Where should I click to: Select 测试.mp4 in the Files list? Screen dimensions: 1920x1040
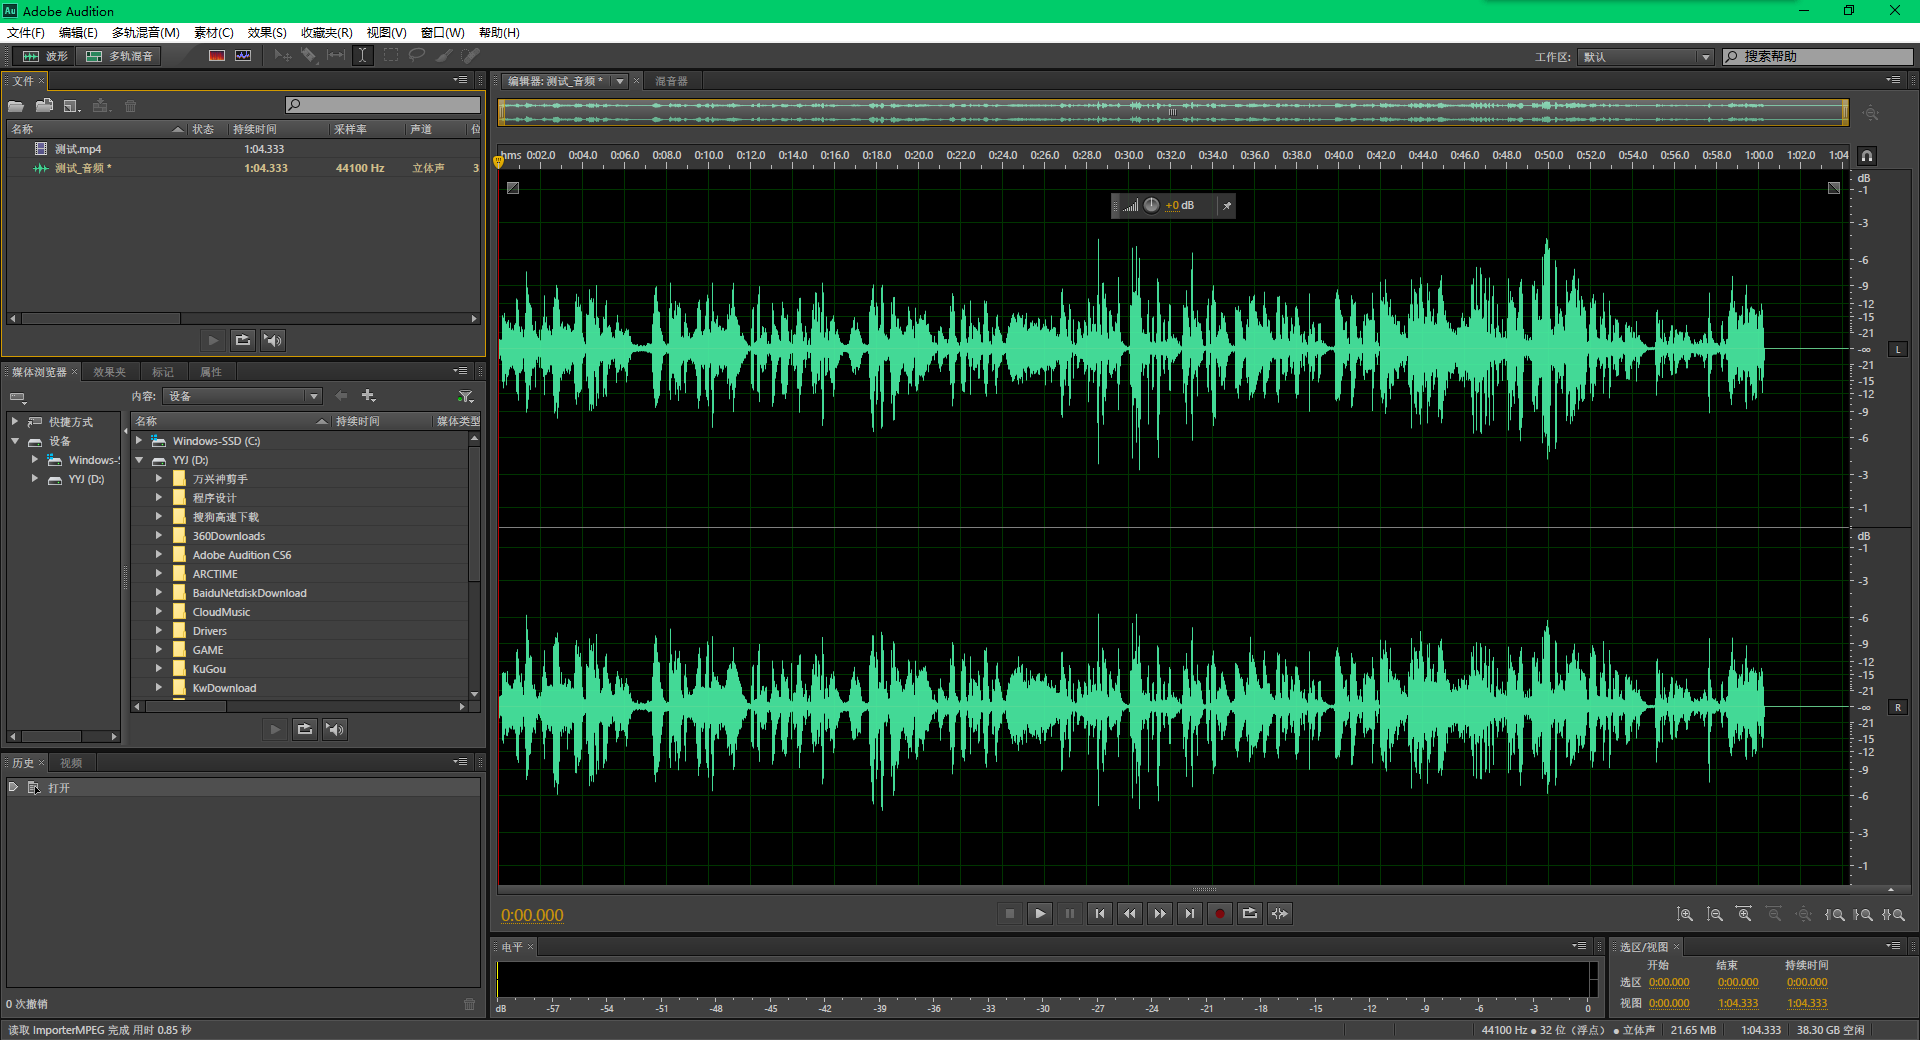point(243,149)
